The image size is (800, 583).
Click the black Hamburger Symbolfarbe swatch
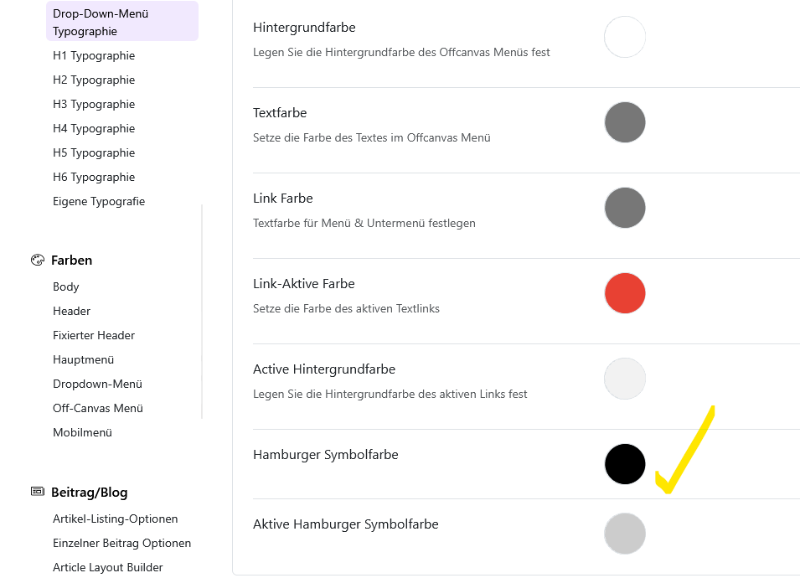point(625,464)
